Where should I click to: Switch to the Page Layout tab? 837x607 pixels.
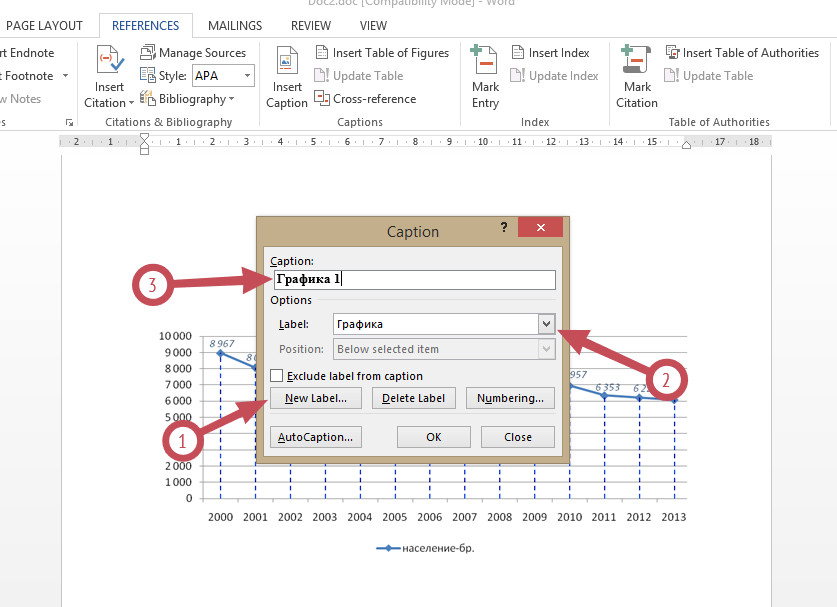[44, 26]
